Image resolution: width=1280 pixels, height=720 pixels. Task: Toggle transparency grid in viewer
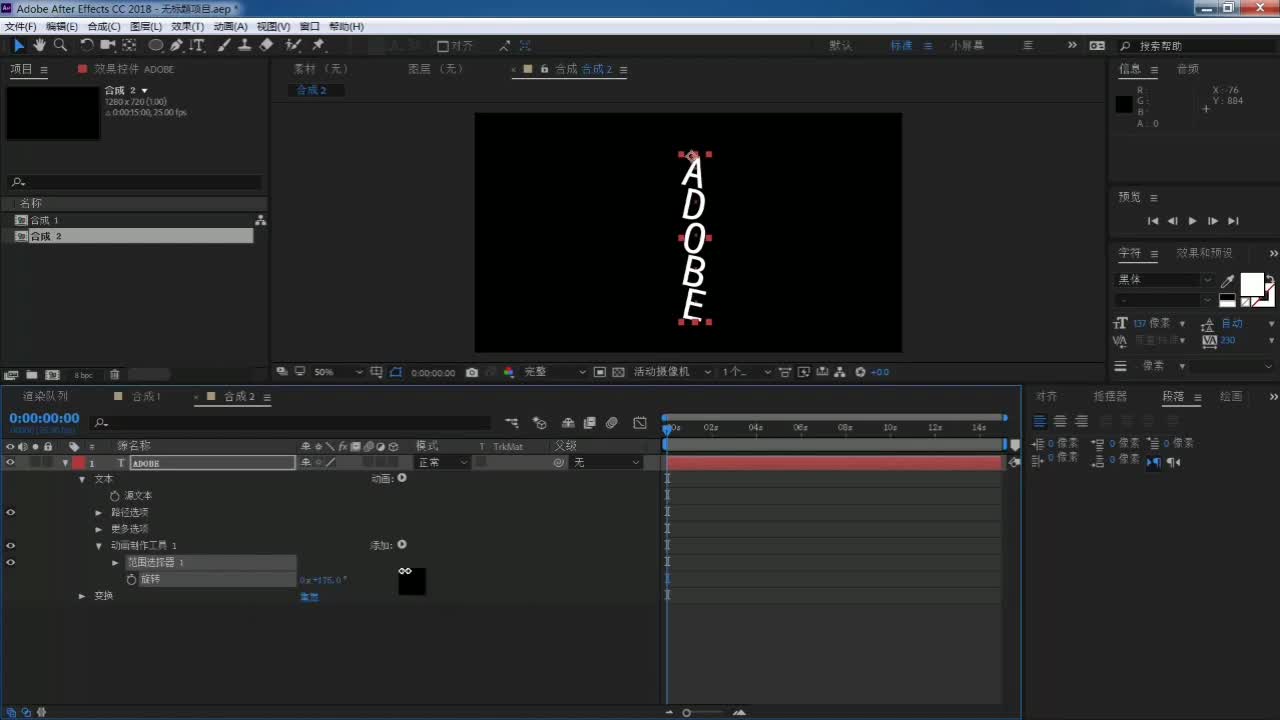click(619, 372)
